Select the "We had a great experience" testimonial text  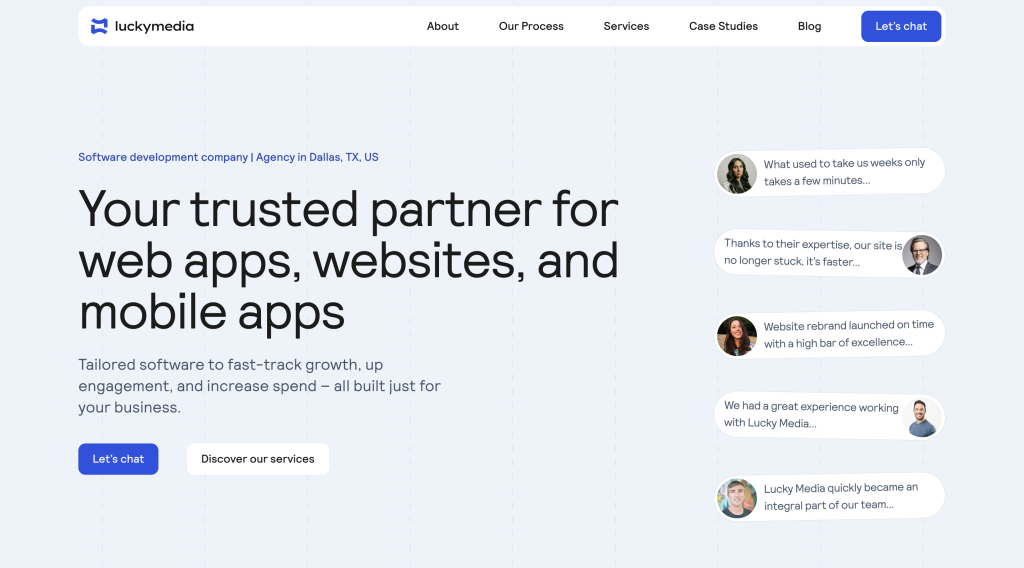pyautogui.click(x=811, y=415)
